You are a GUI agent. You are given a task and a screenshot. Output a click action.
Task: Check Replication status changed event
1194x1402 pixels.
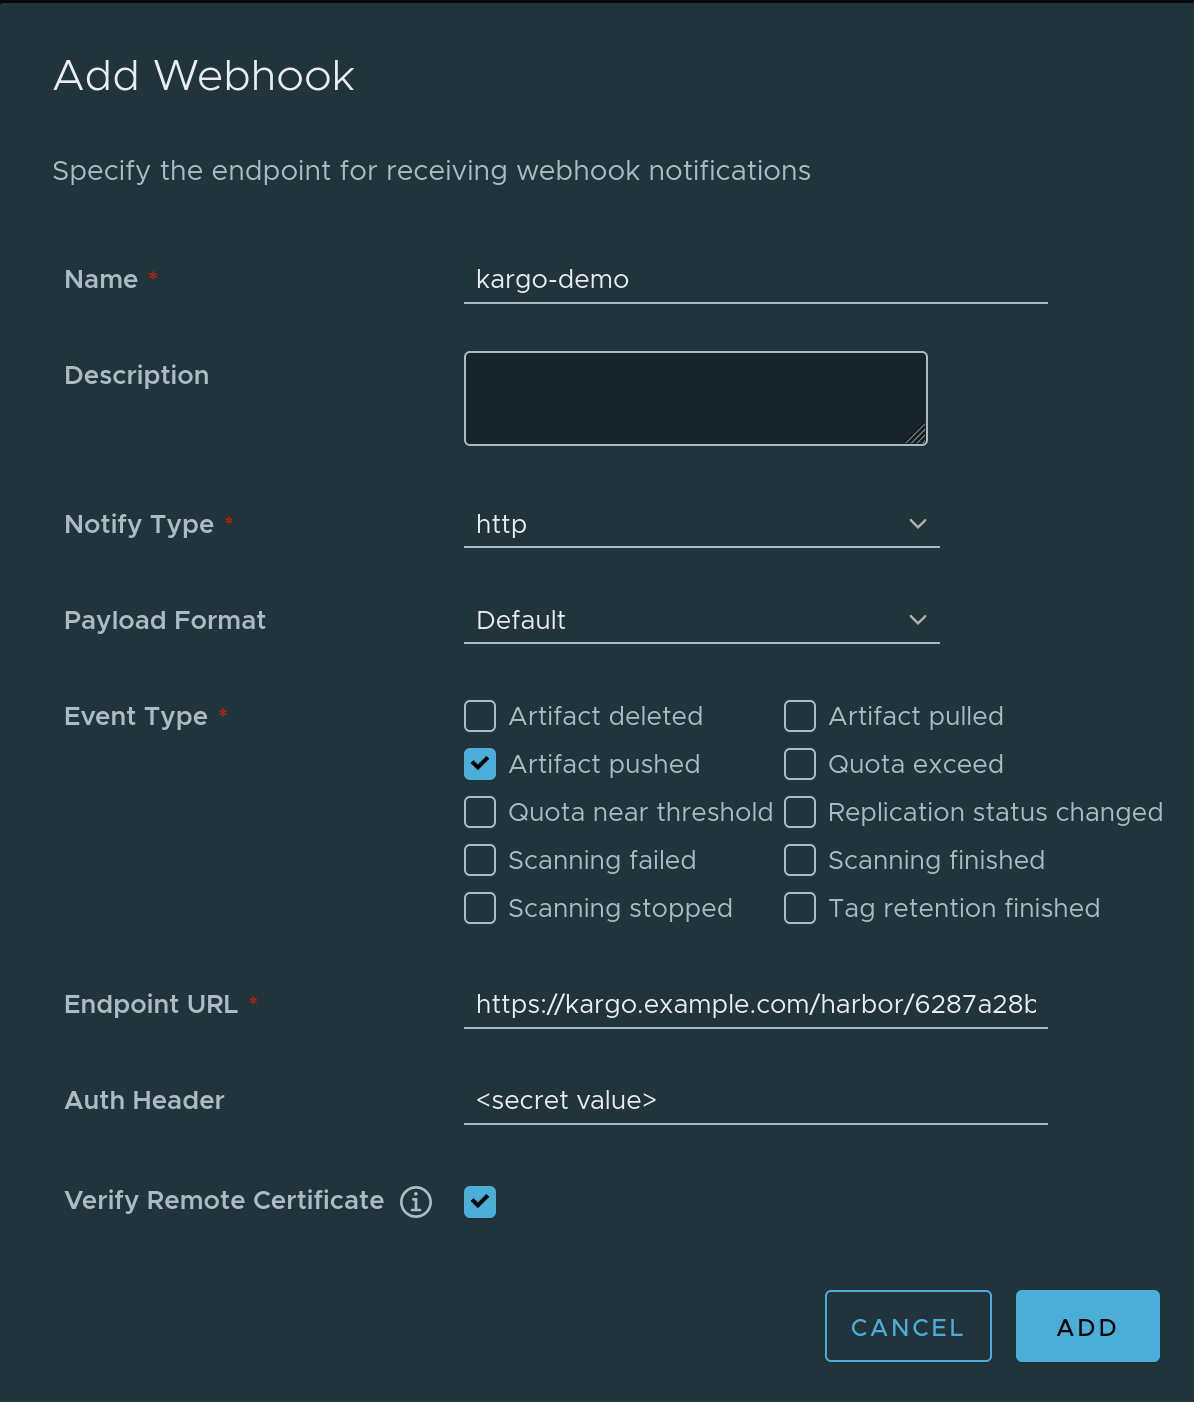(799, 812)
